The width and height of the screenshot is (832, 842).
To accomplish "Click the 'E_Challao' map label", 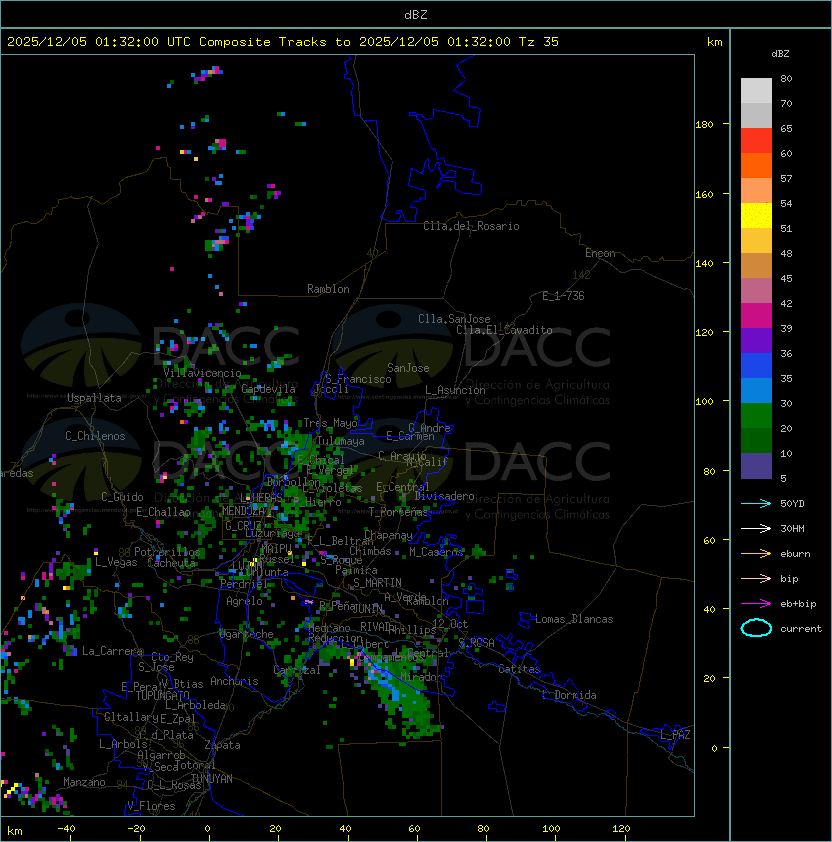I will 163,512.
